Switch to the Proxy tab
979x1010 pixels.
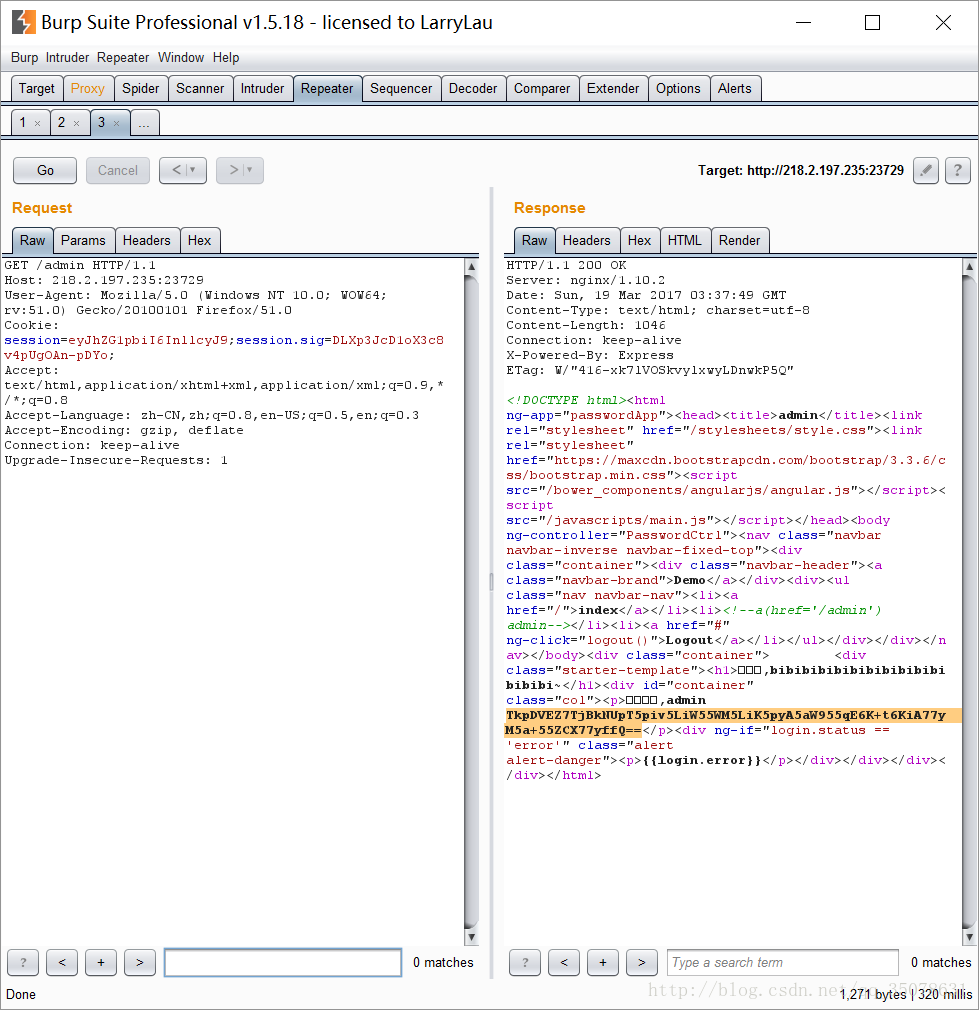pyautogui.click(x=88, y=89)
